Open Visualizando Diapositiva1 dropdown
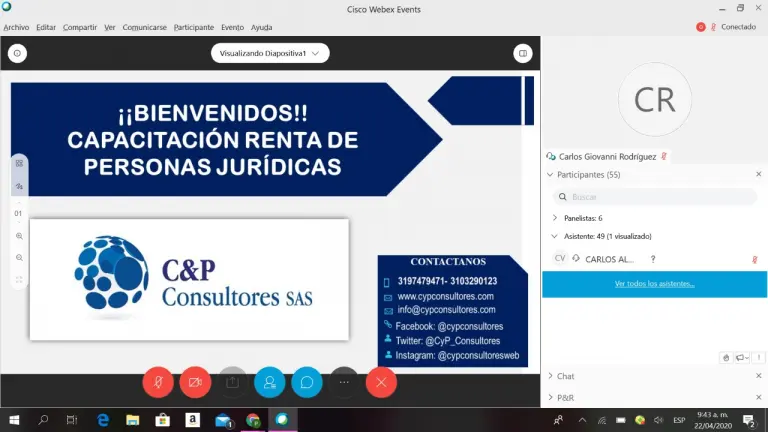Image resolution: width=768 pixels, height=432 pixels. (270, 53)
